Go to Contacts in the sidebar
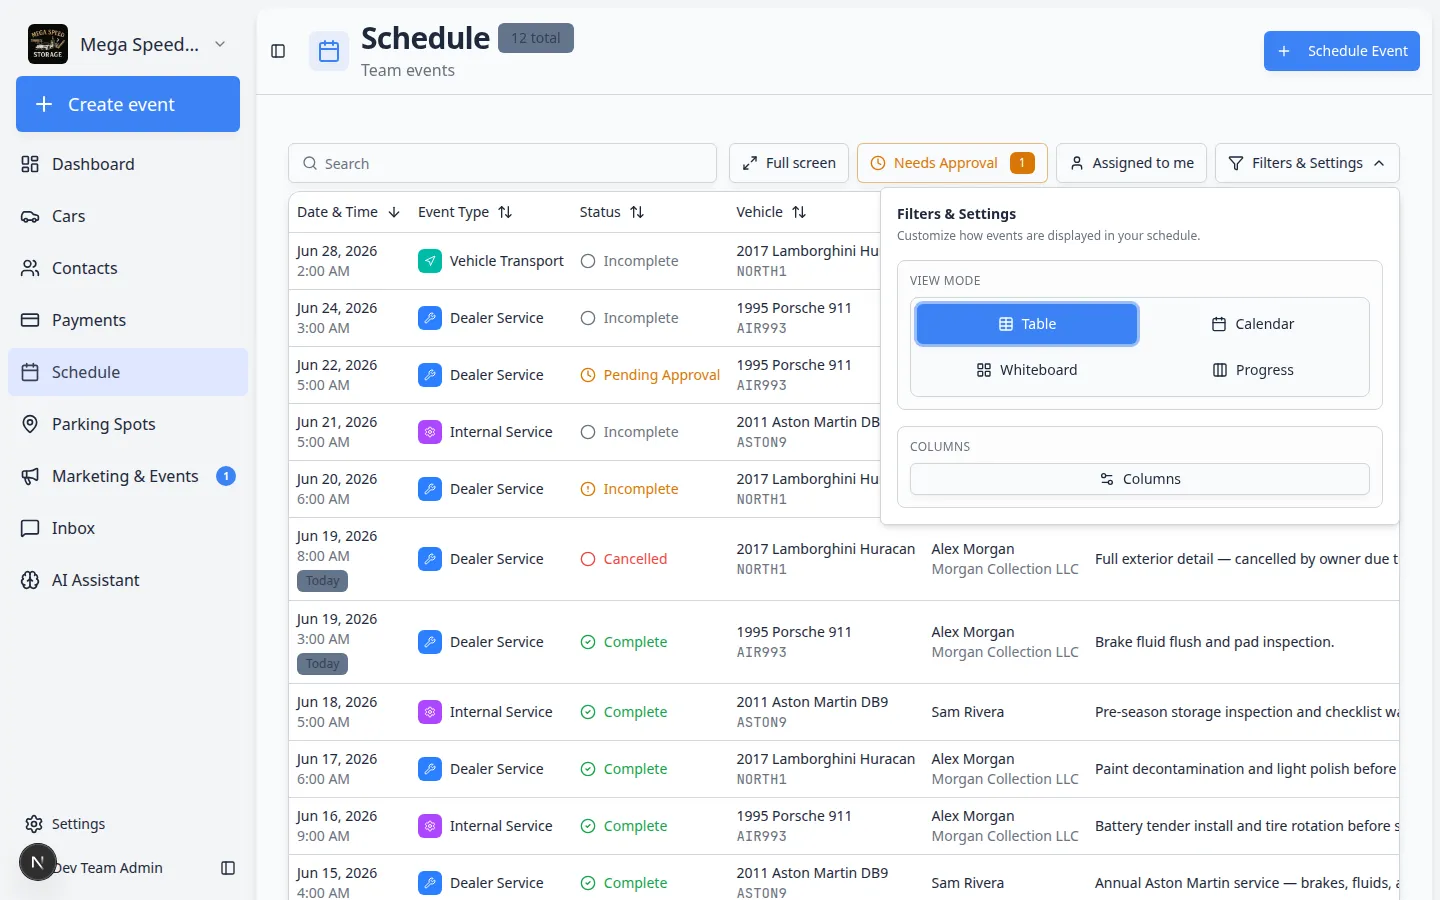Screen dimensions: 1440x900 tap(128, 268)
